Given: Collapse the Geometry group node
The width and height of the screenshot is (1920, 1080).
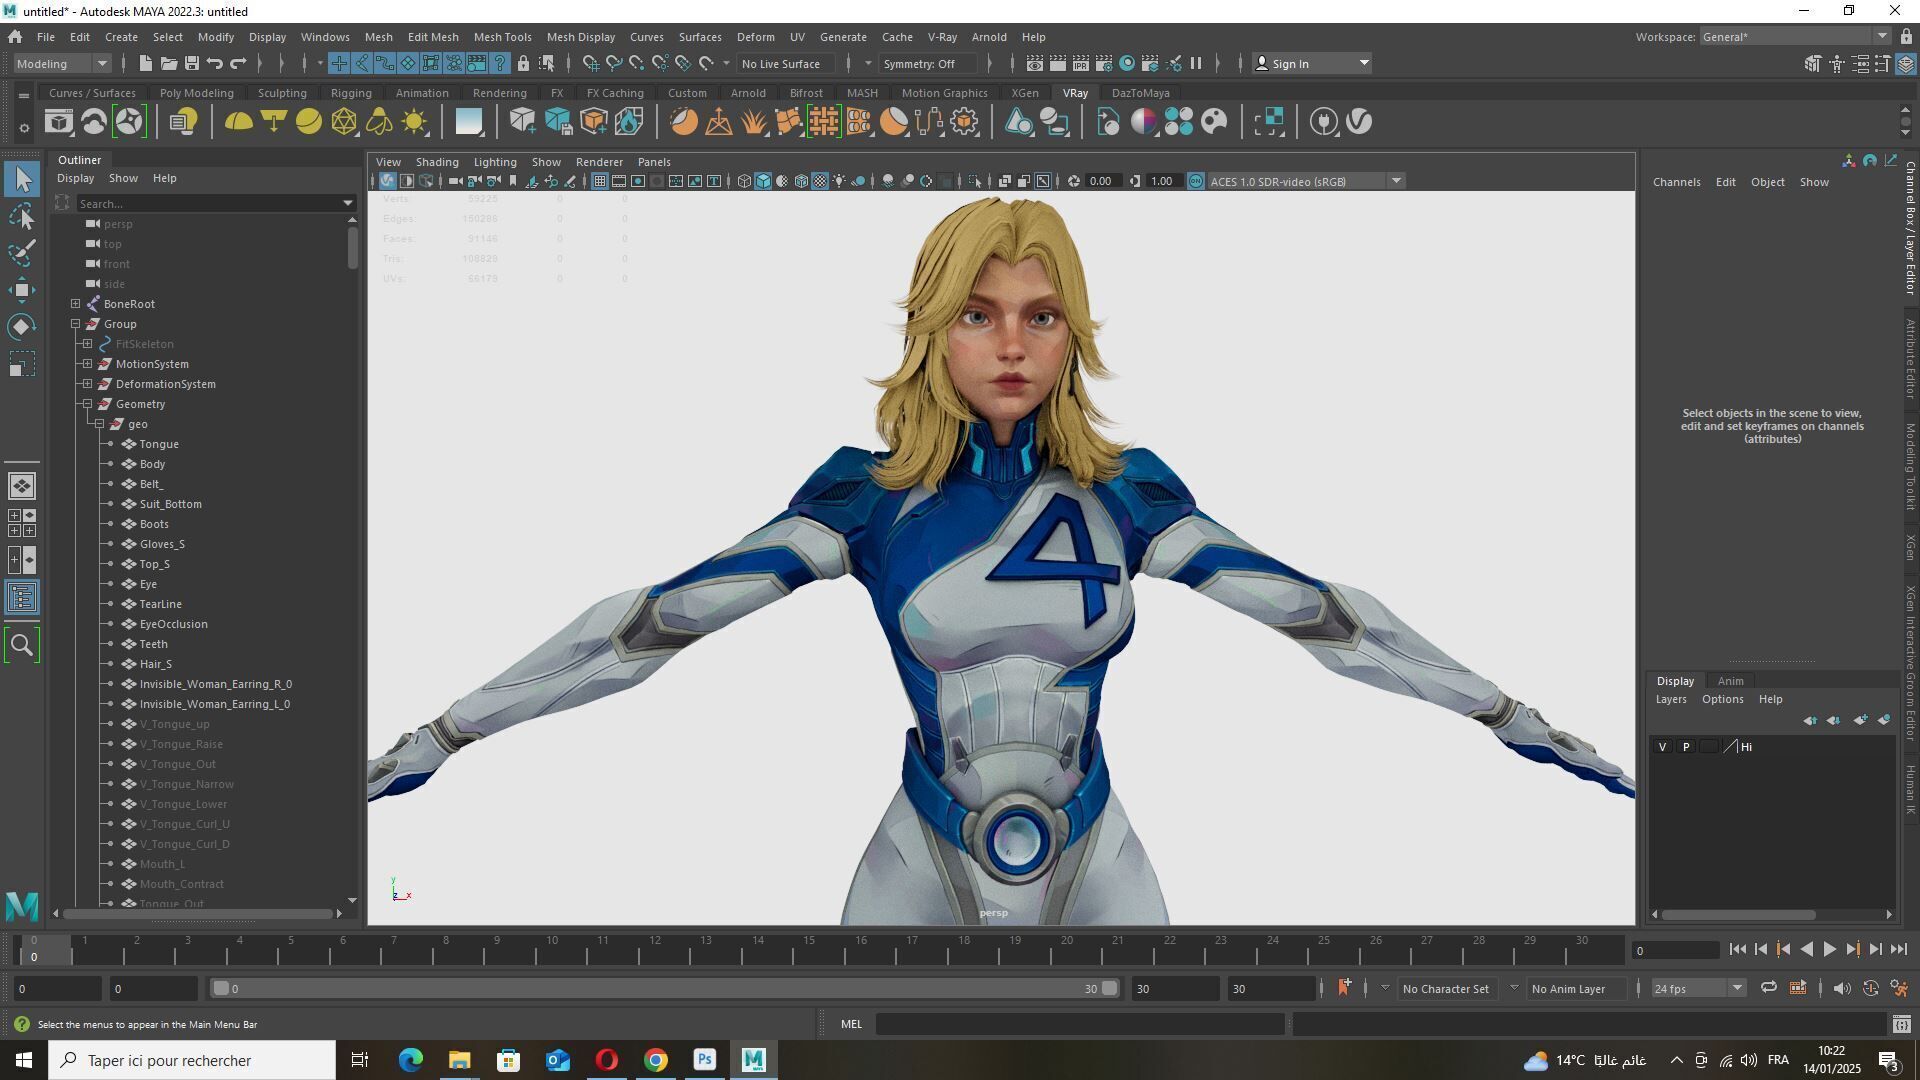Looking at the screenshot, I should click(88, 404).
